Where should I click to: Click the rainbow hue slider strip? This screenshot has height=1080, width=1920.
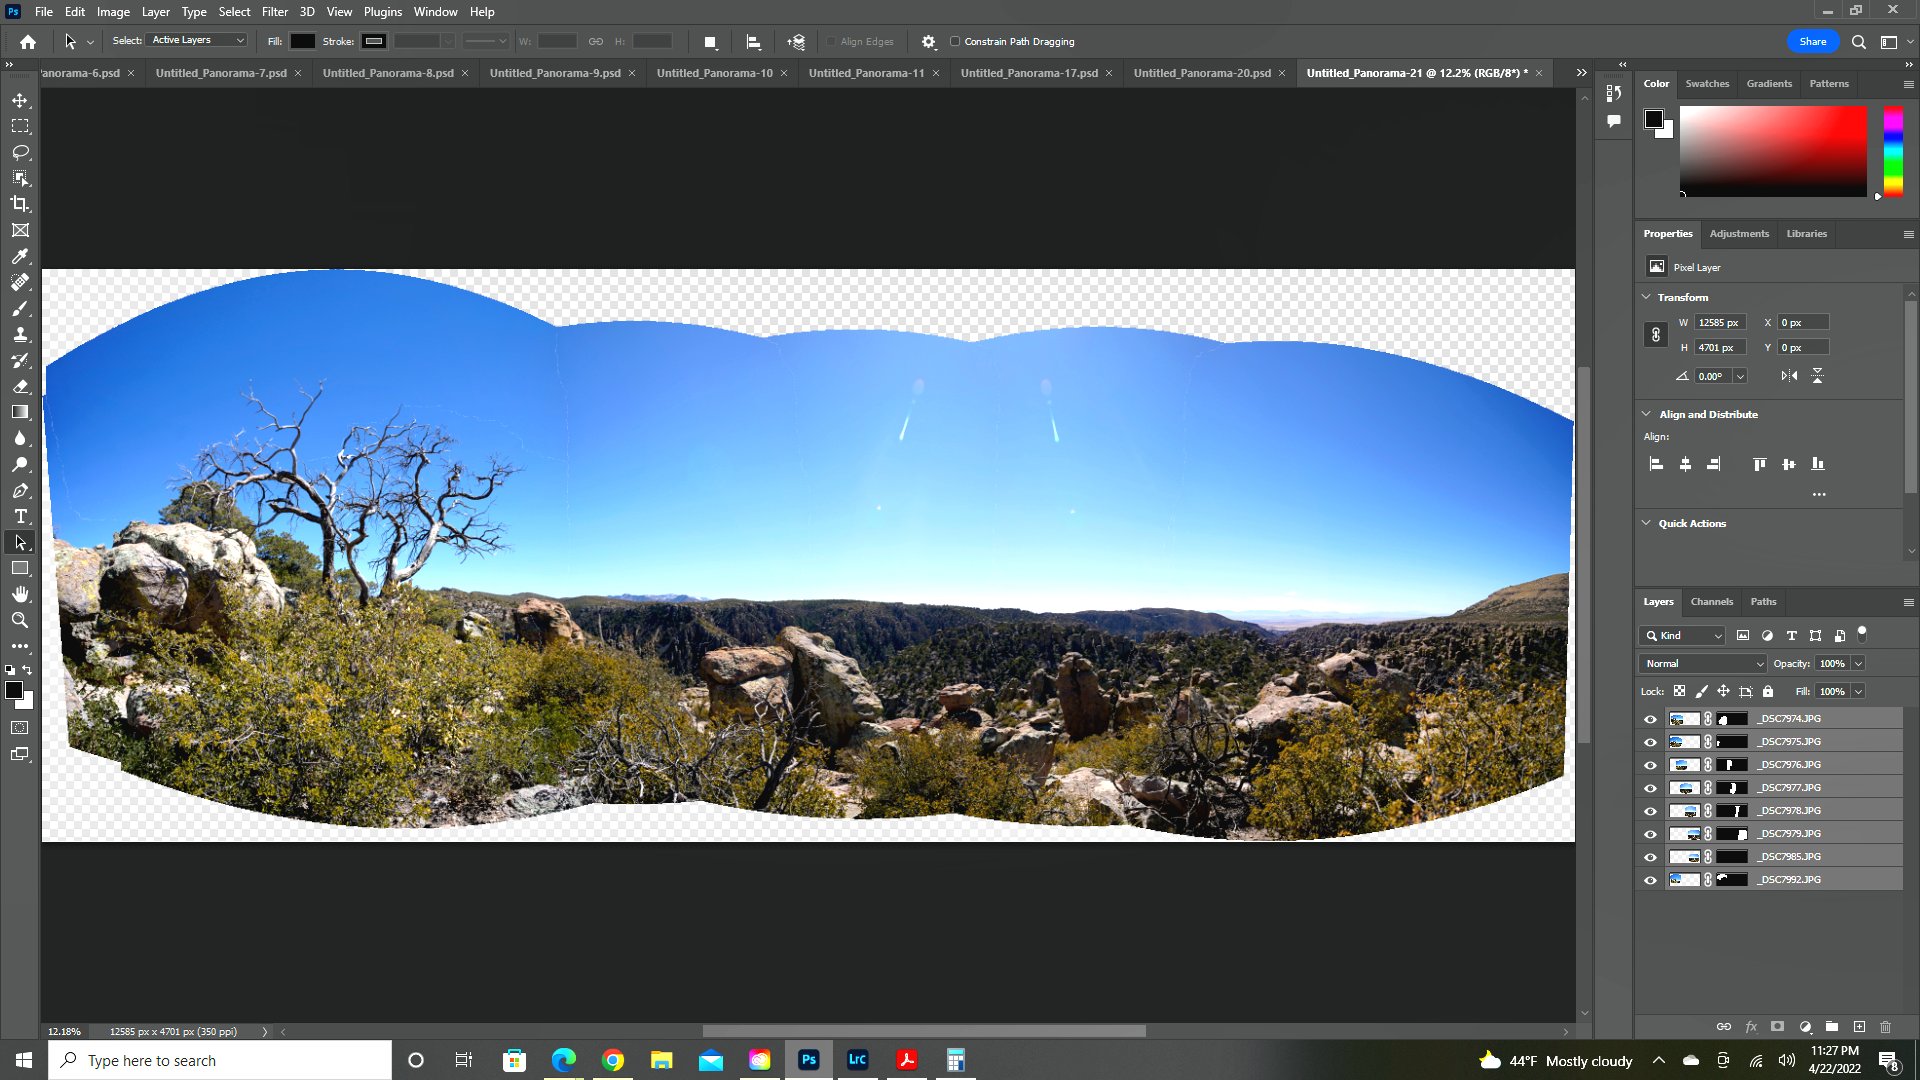[x=1893, y=152]
